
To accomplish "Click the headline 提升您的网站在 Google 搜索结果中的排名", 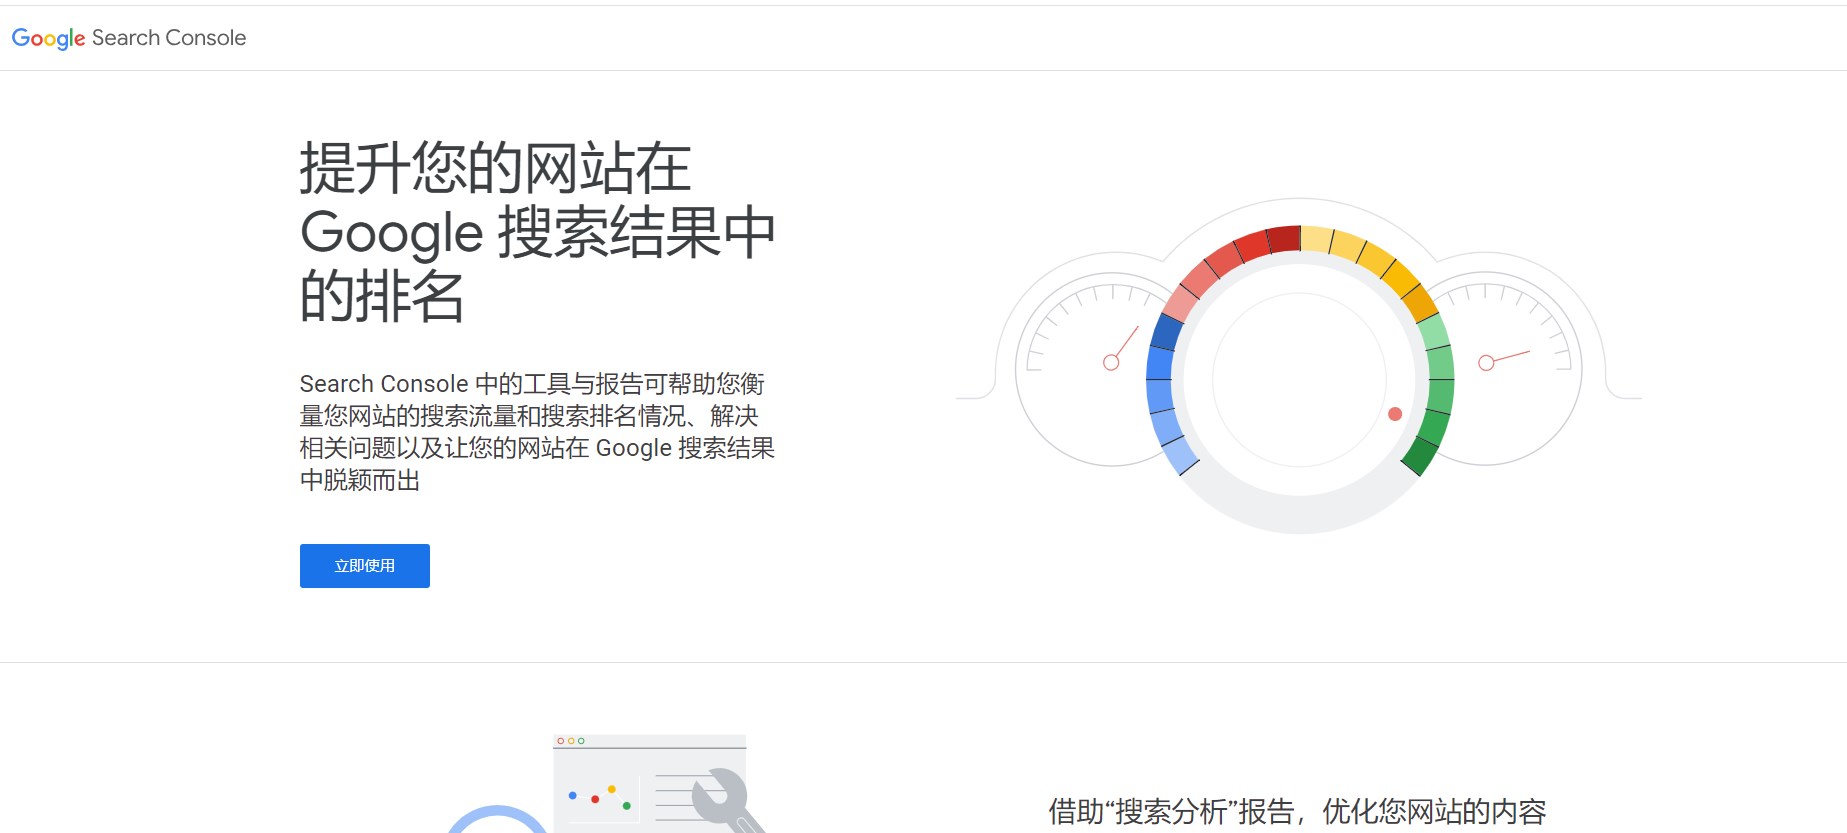I will pos(537,232).
